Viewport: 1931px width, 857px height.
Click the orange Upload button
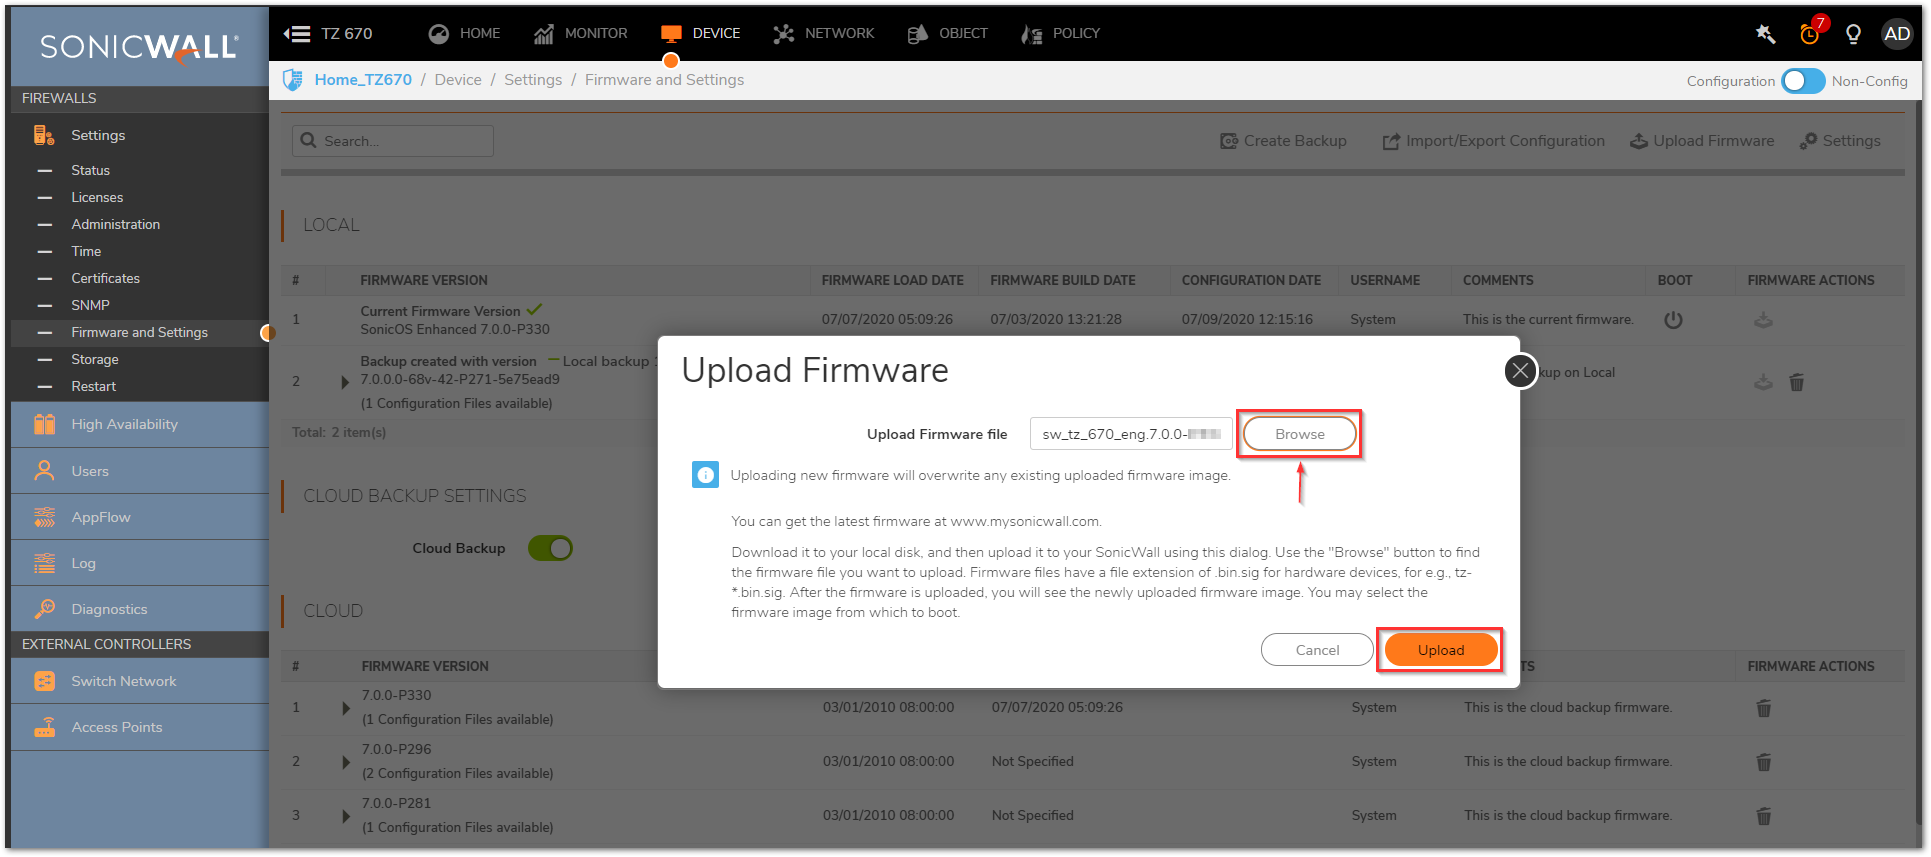[x=1440, y=650]
